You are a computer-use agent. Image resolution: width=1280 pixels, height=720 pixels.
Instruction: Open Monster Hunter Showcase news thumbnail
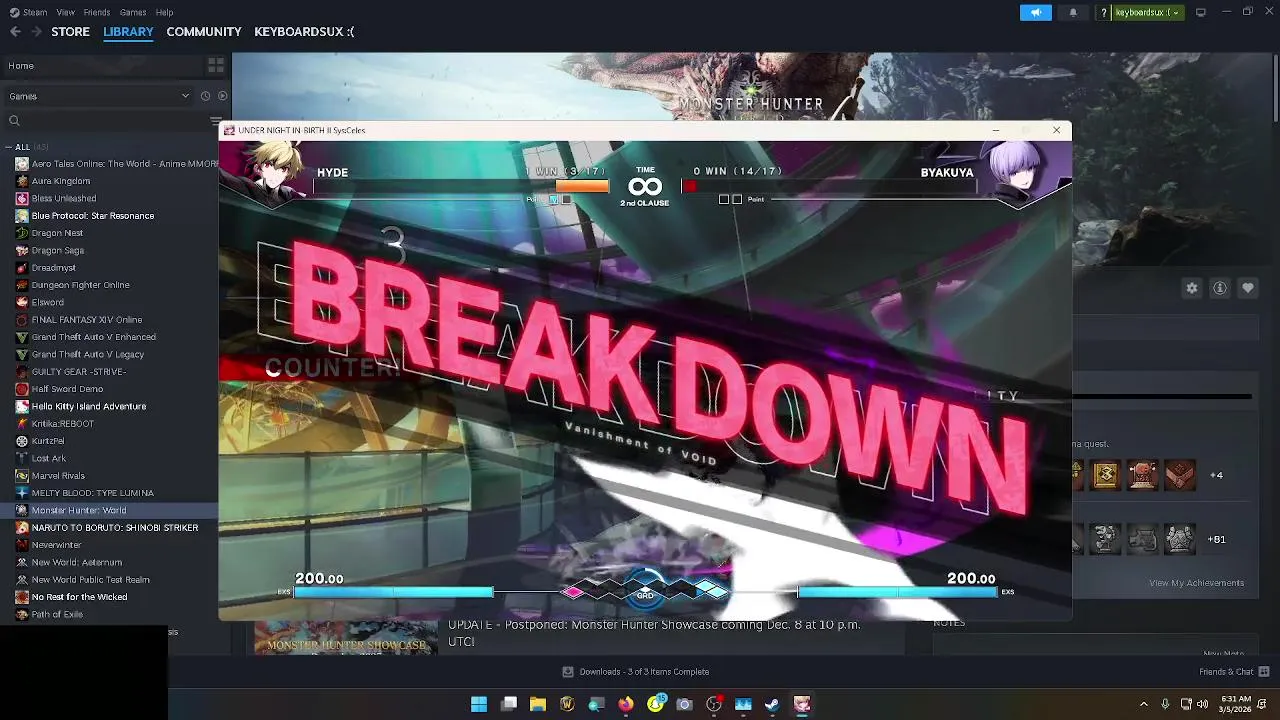click(346, 638)
